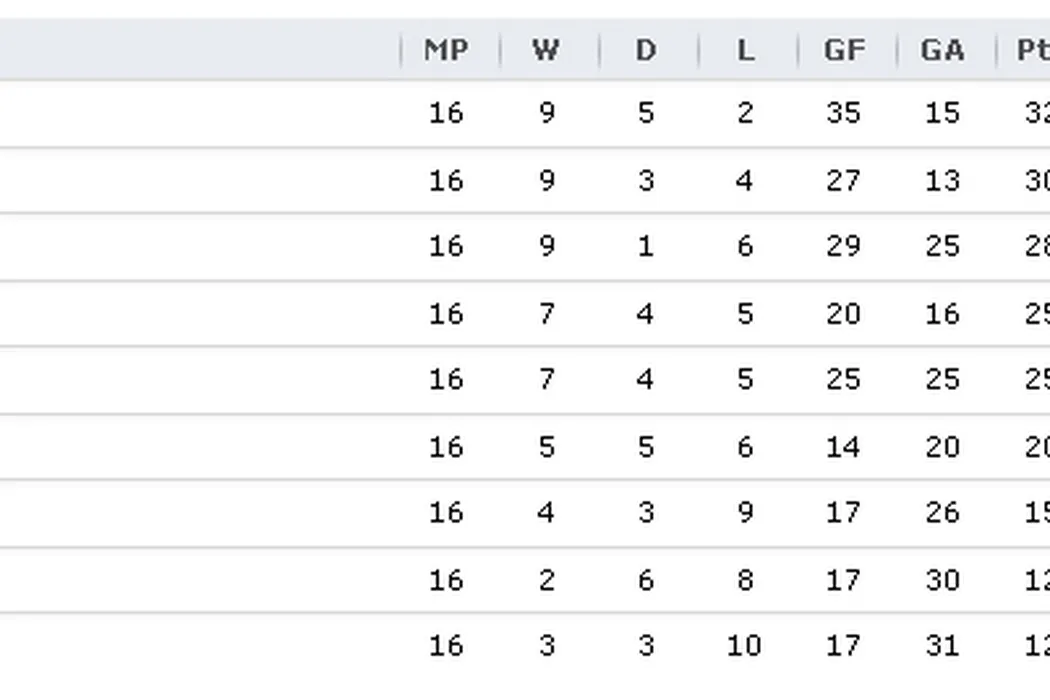The height and width of the screenshot is (700, 1050).
Task: Click the L column header
Action: [x=745, y=50]
